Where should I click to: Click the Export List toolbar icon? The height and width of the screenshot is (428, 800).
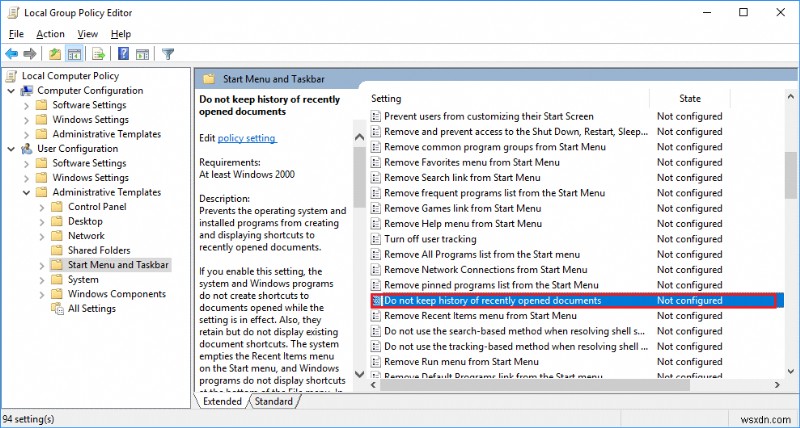(x=98, y=54)
